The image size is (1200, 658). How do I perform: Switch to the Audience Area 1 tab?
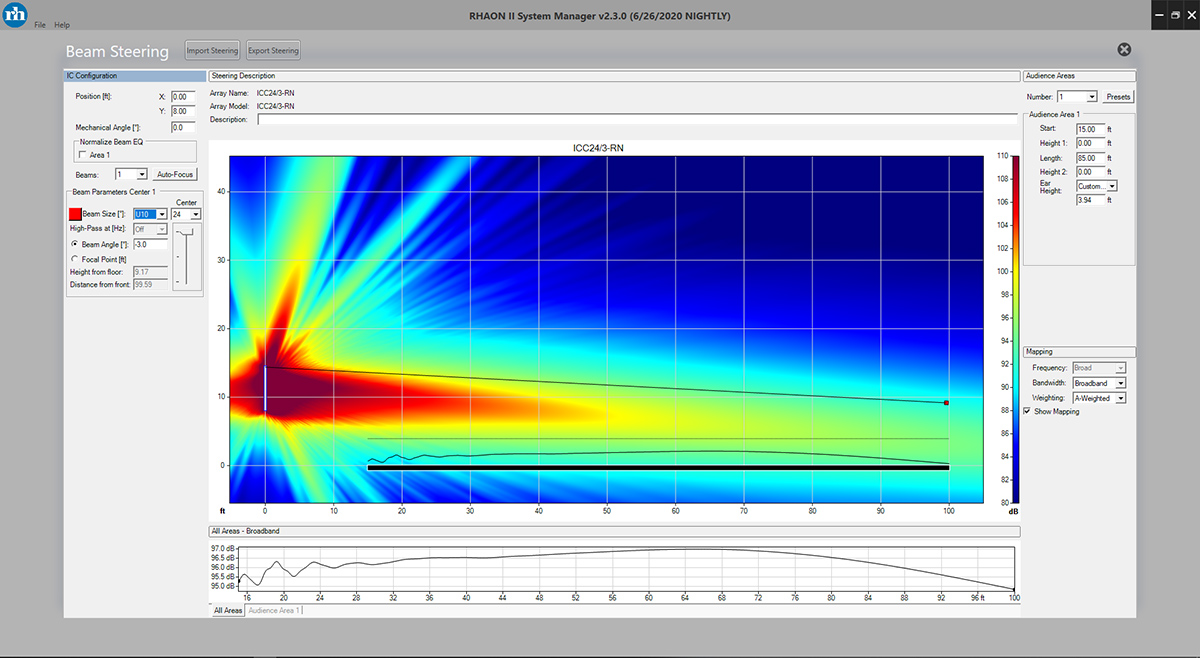[x=274, y=610]
